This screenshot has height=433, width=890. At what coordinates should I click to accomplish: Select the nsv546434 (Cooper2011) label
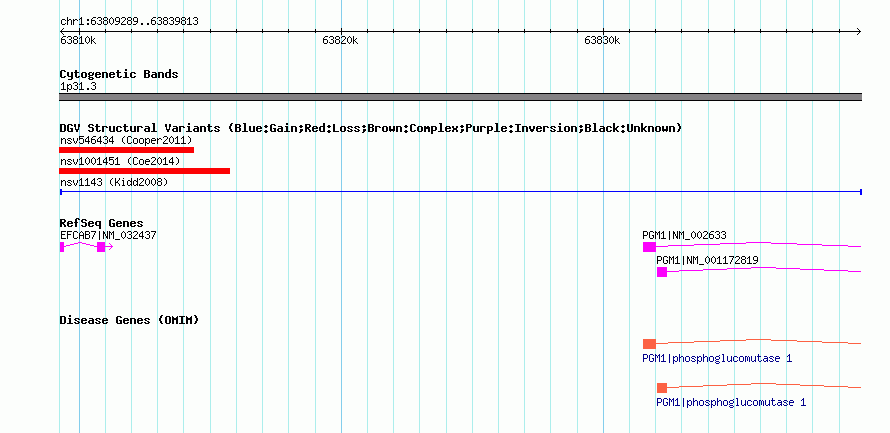pyautogui.click(x=127, y=140)
